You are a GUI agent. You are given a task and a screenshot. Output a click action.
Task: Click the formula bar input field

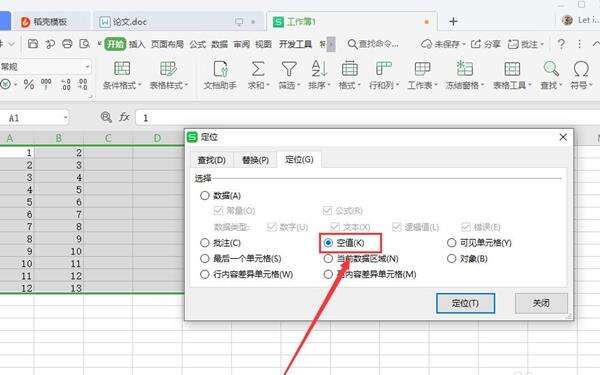coord(367,118)
